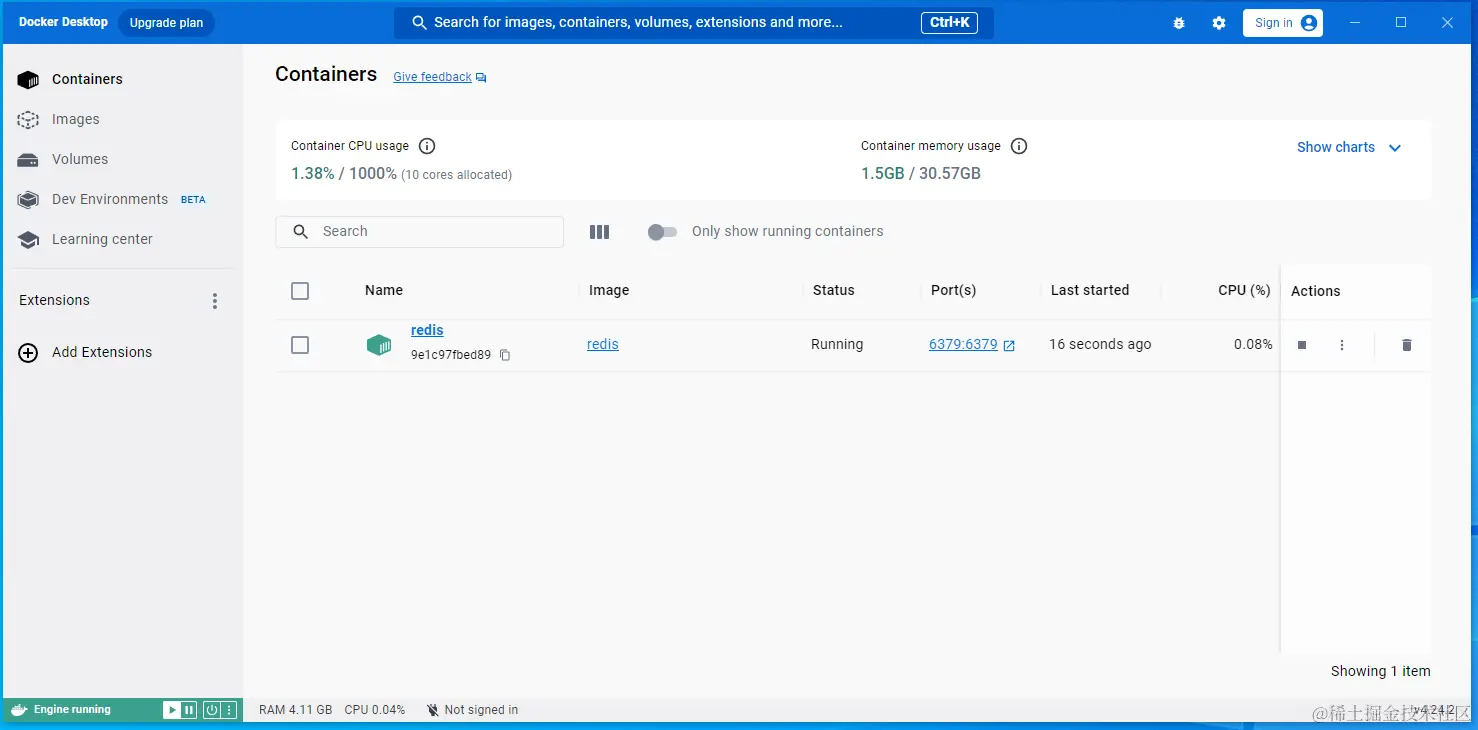Click the Port(s) column header
Viewport: 1478px width, 730px height.
click(x=953, y=290)
